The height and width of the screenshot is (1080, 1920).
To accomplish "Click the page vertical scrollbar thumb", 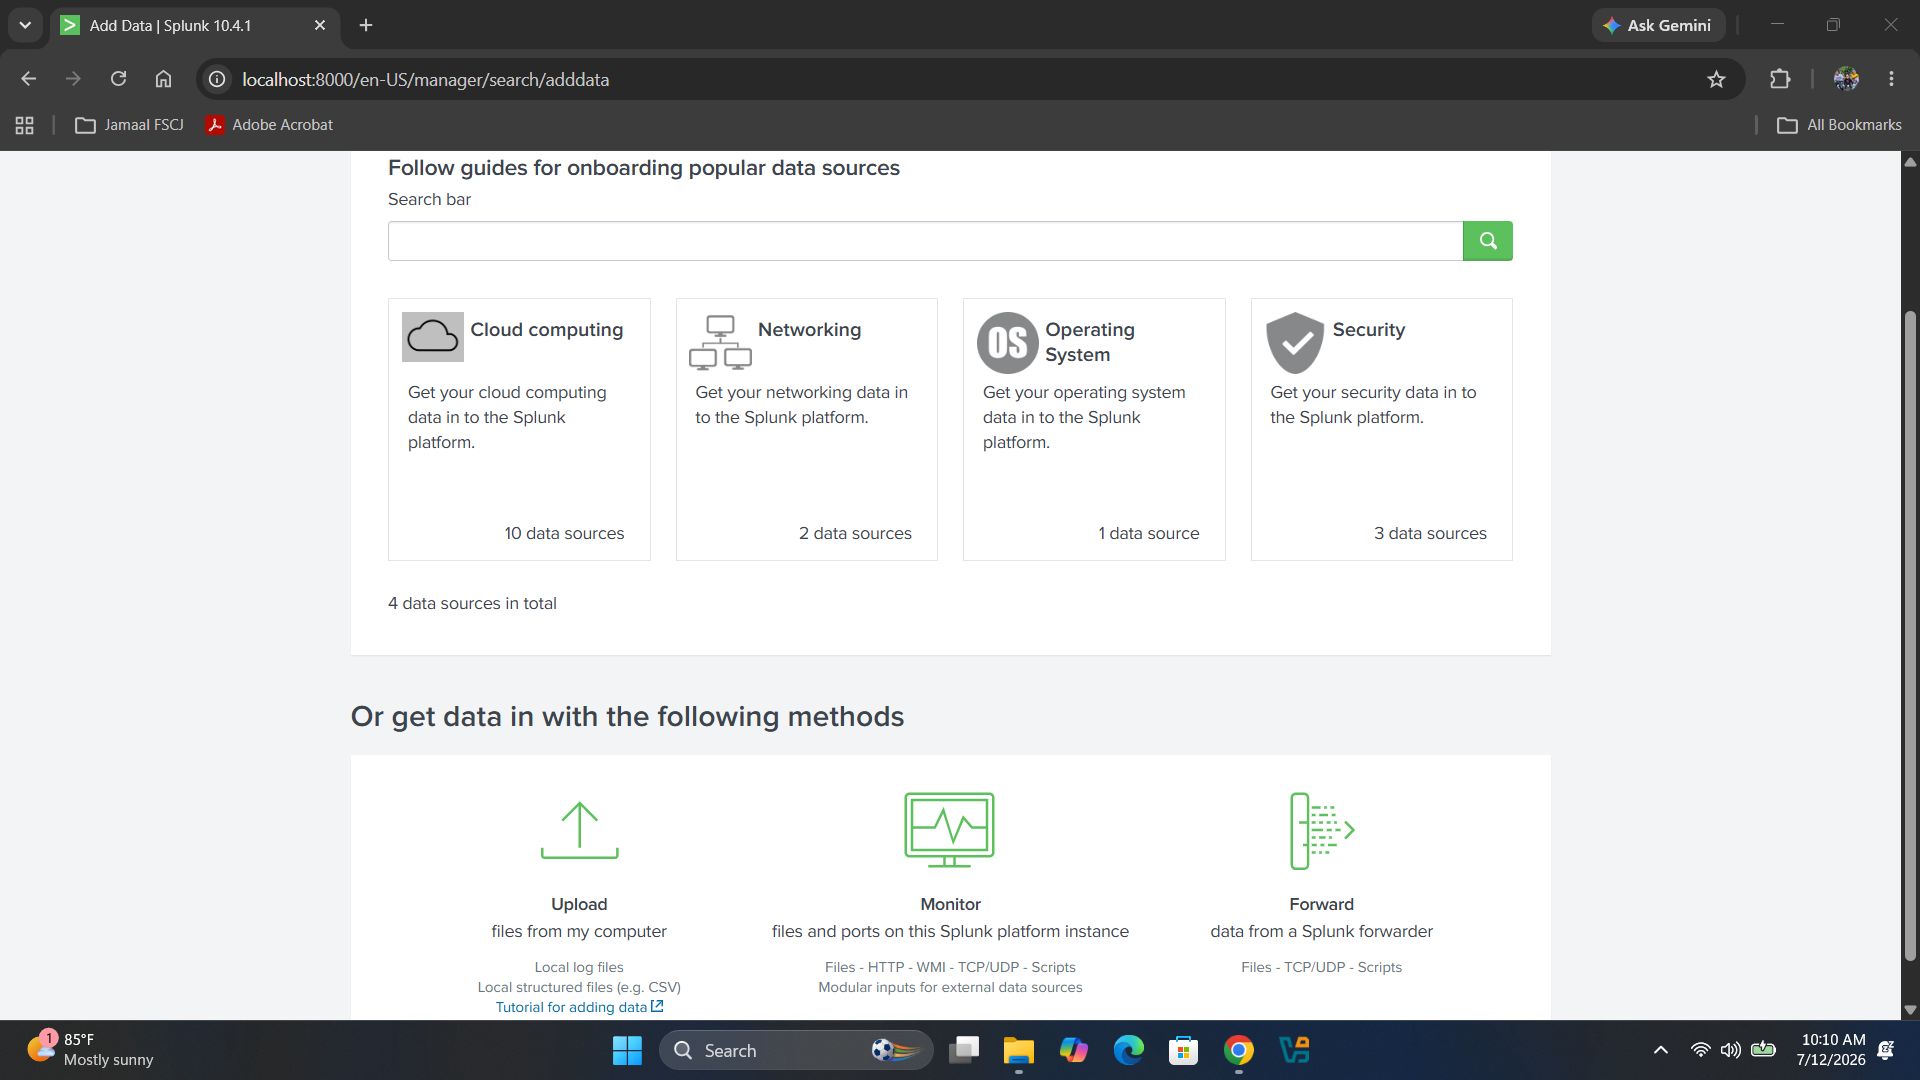I will click(1910, 637).
